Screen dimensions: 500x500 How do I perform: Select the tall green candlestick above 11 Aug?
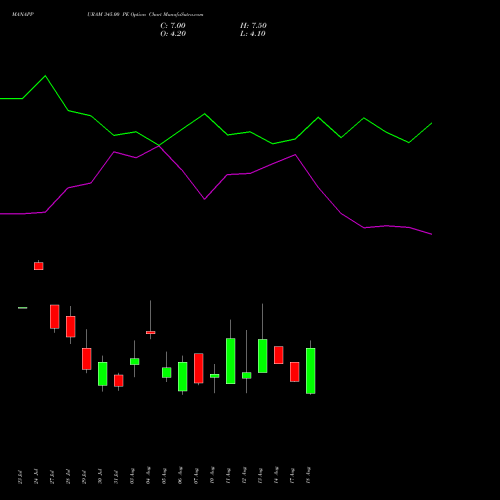click(231, 361)
